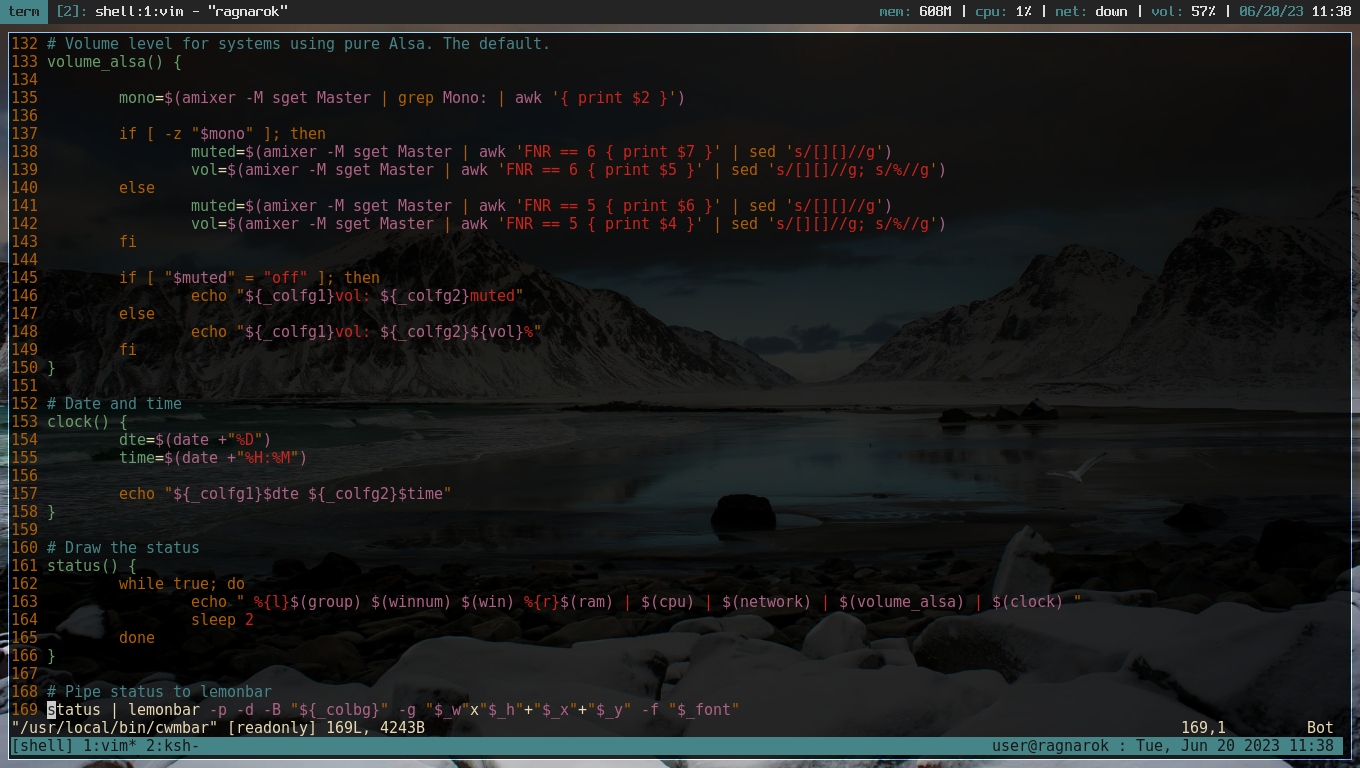Click the window title "shell:1:vim - ragnarok"

[x=192, y=12]
